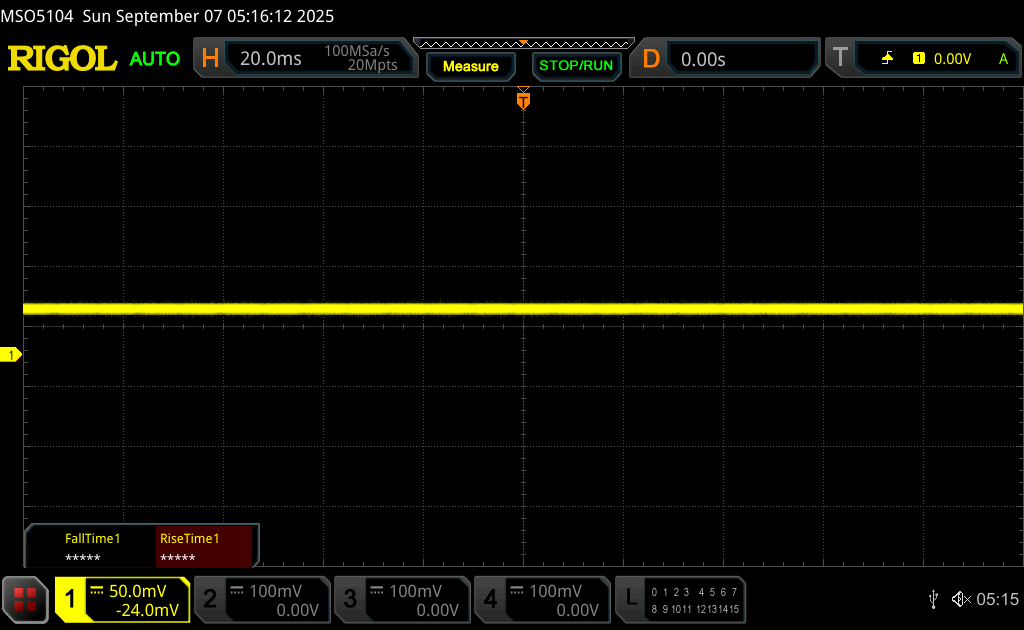Image resolution: width=1024 pixels, height=630 pixels.
Task: Click the orange H horizontal icon
Action: coord(210,59)
